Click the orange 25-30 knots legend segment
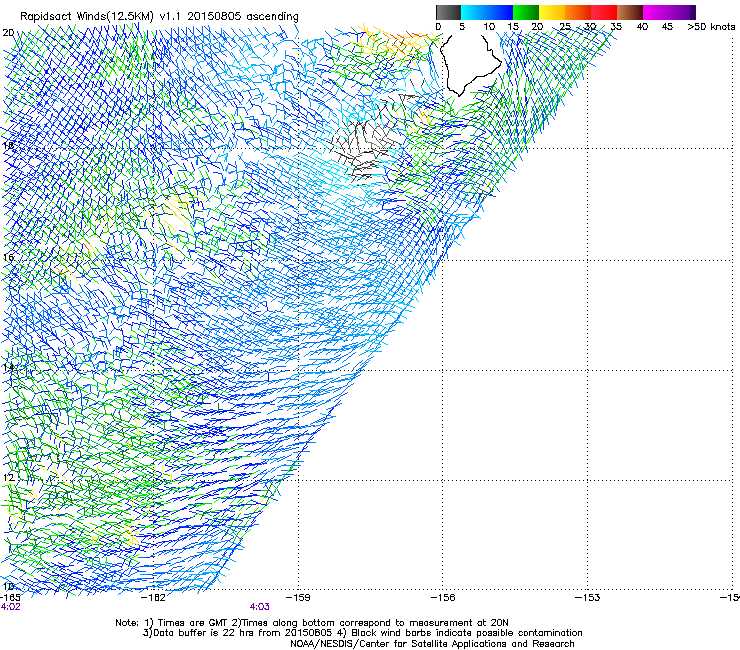 578,12
